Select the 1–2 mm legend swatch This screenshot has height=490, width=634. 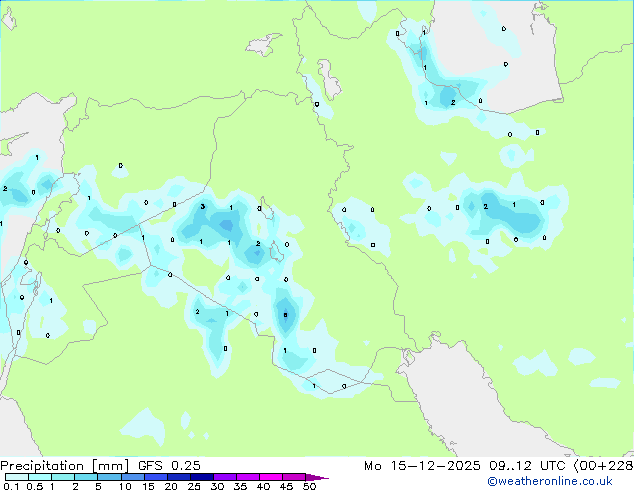[x=63, y=477]
